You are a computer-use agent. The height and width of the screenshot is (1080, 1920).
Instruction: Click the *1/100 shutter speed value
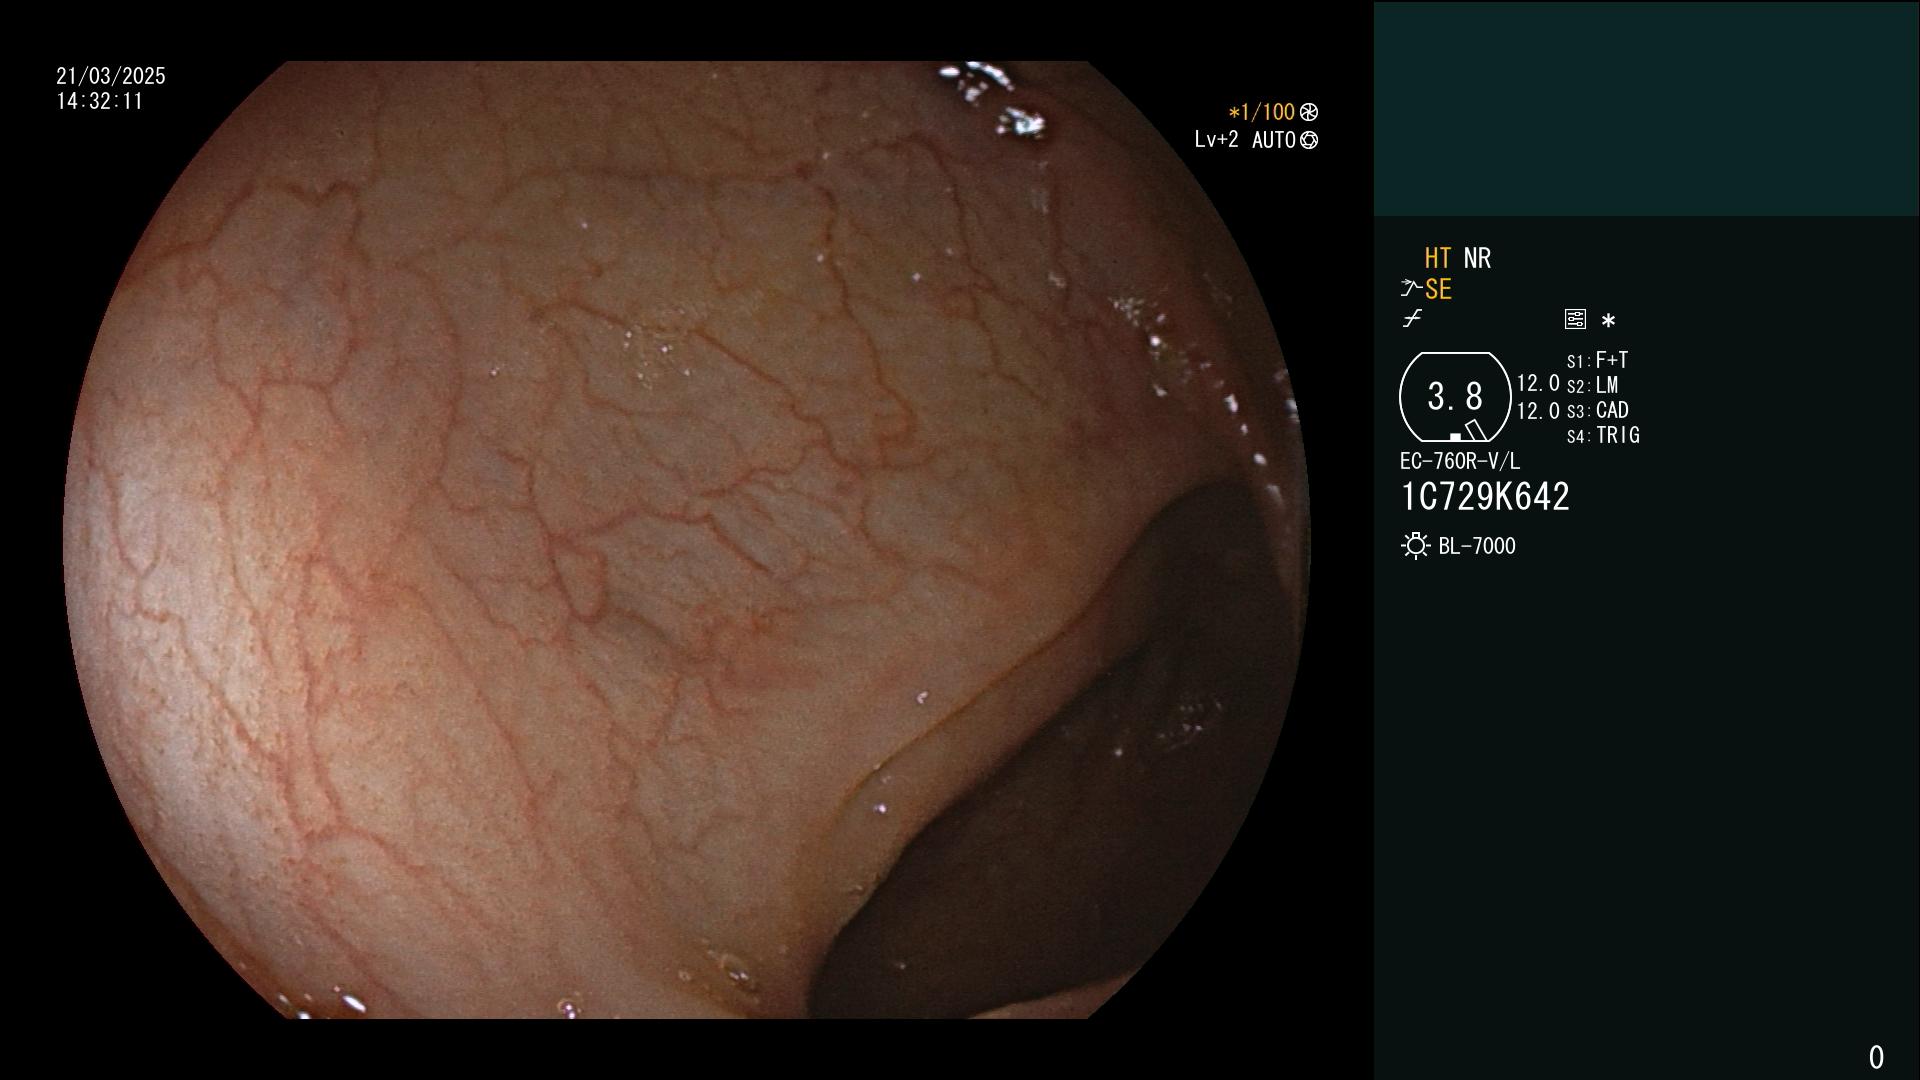point(1261,112)
